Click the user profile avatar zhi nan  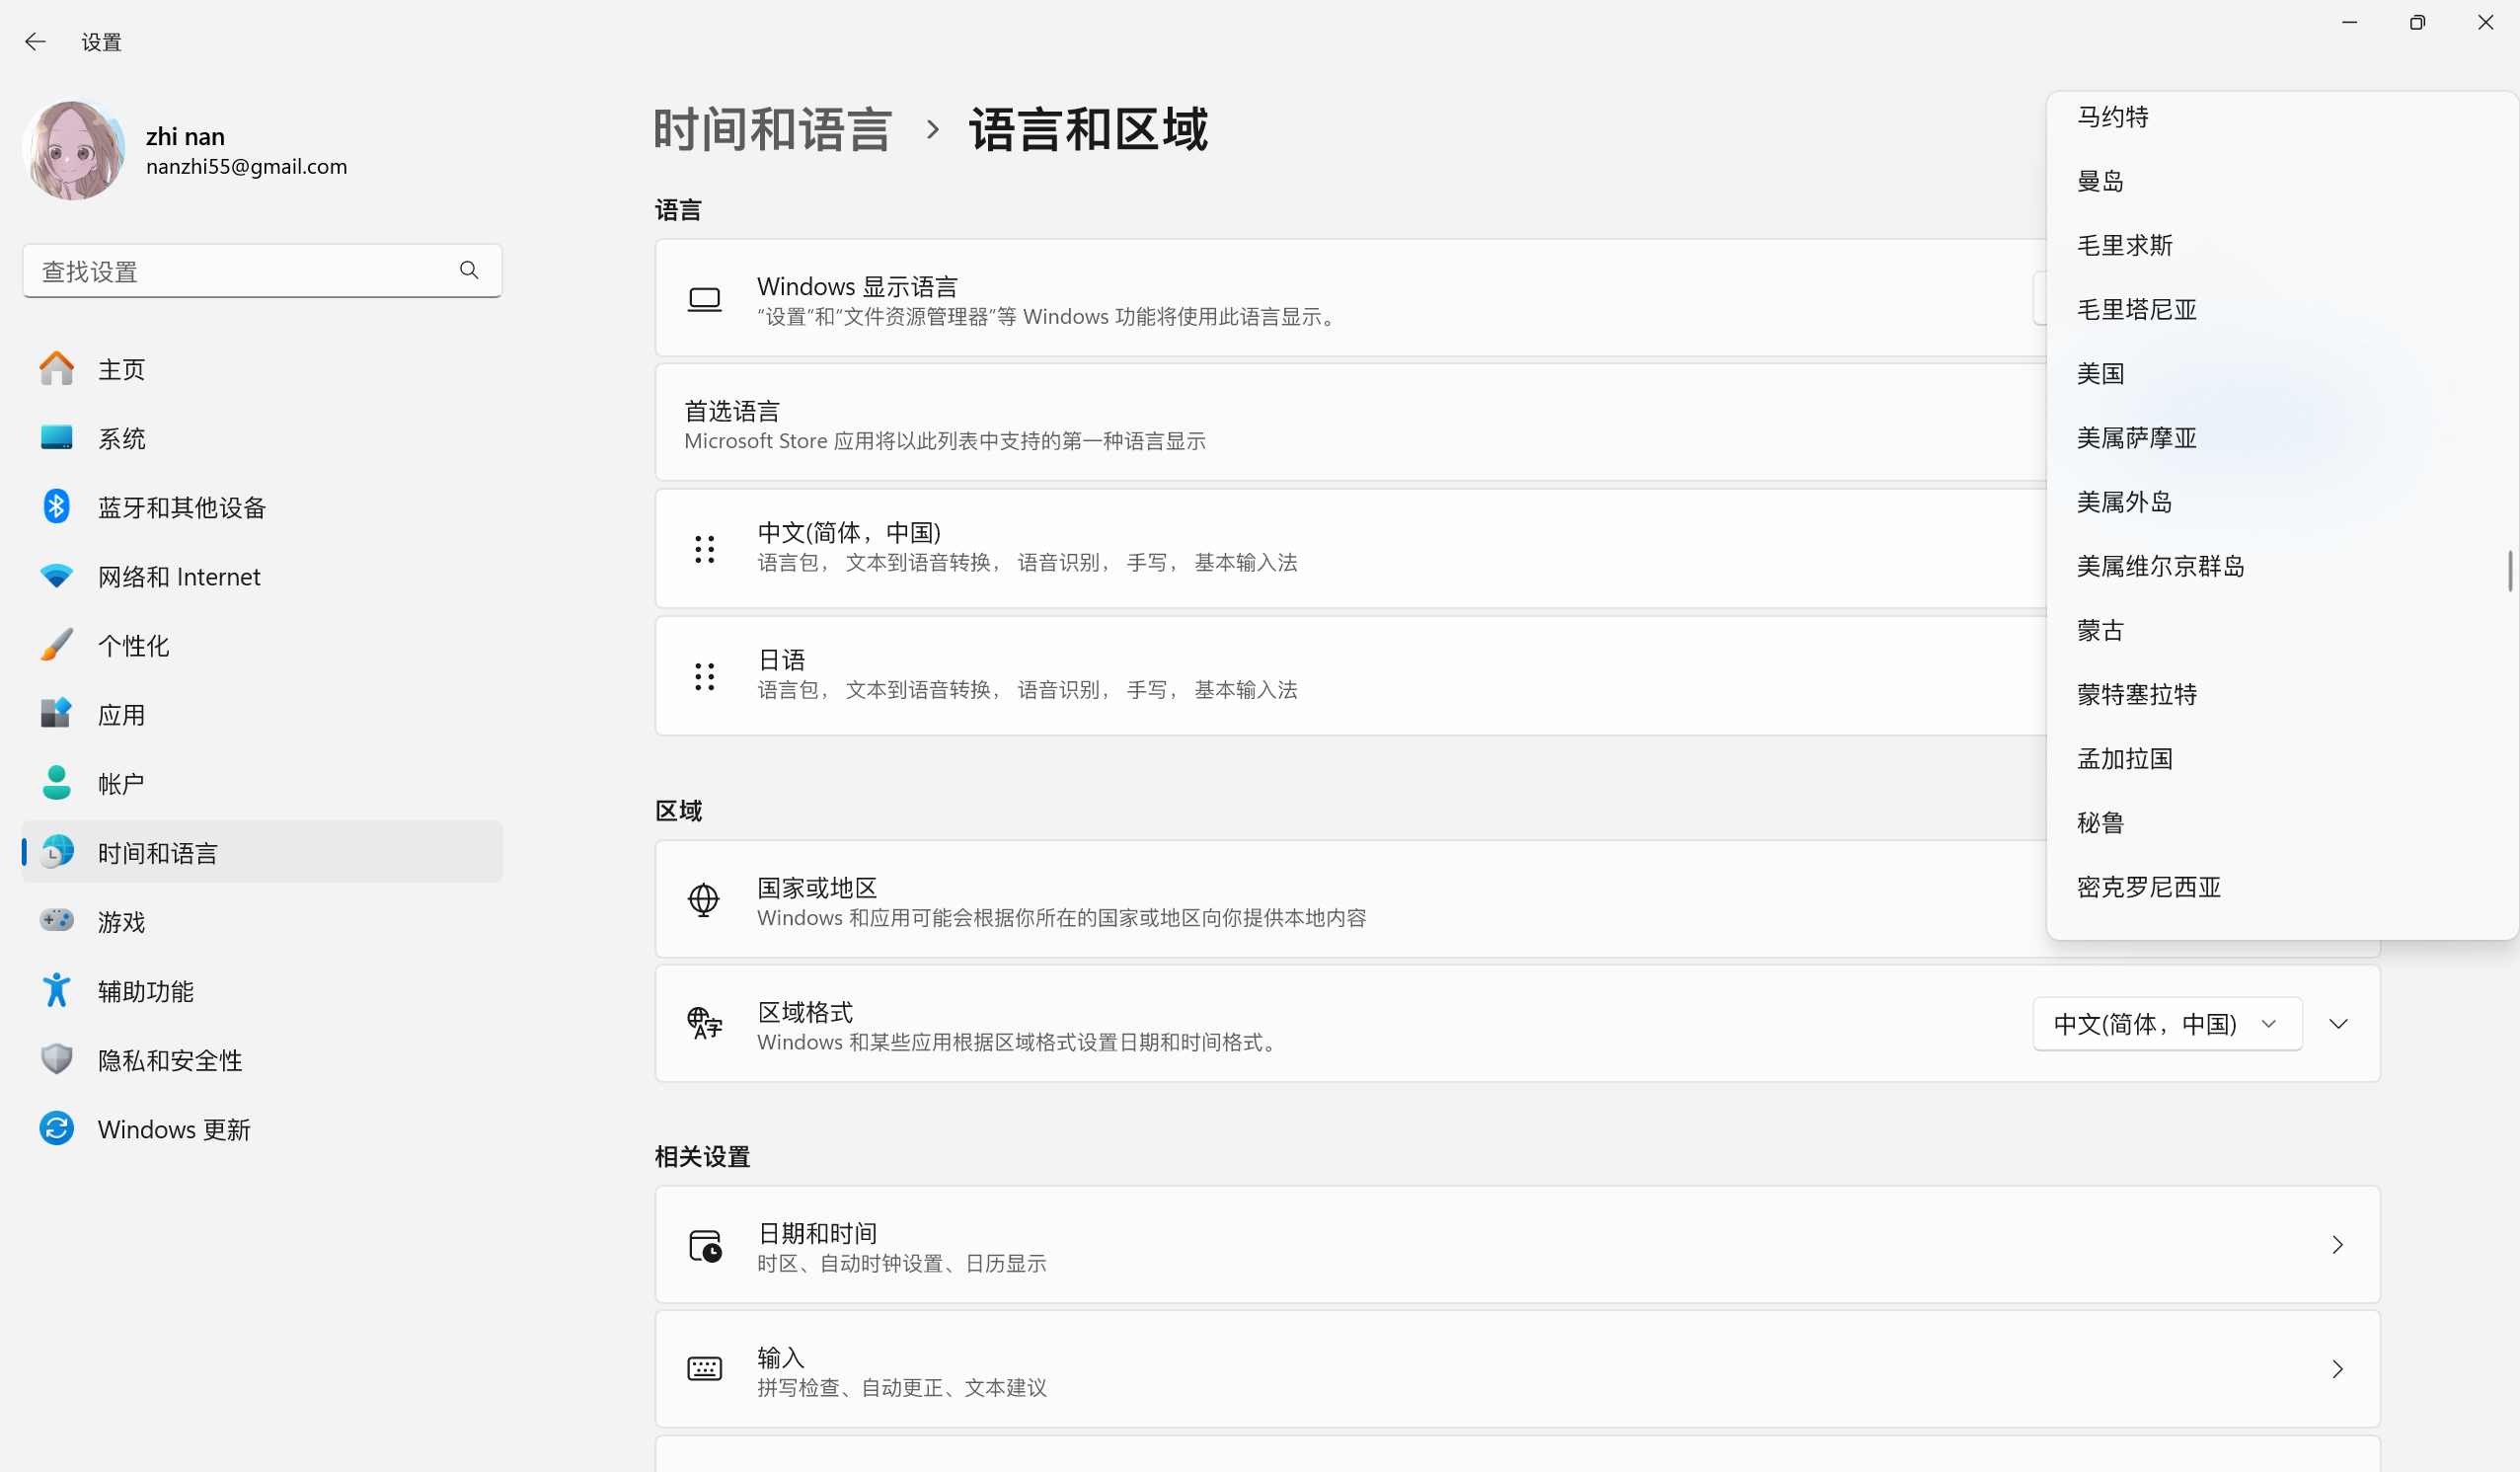point(73,150)
